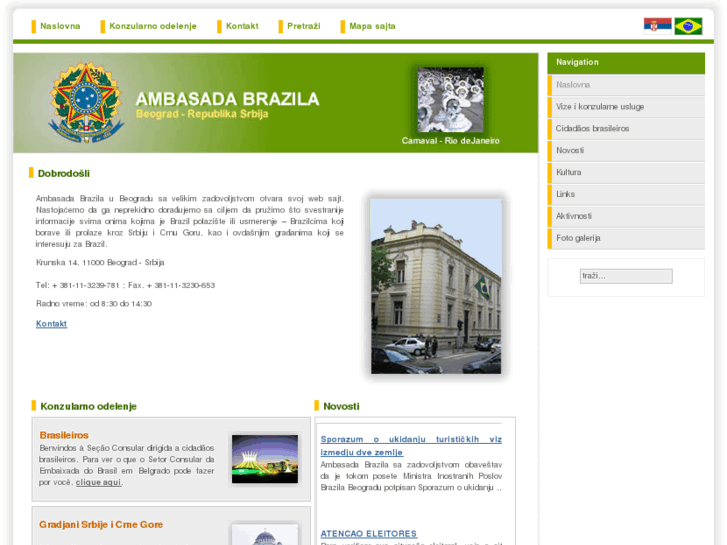Open Foto galerija in the Navigation sidebar
727x545 pixels.
coord(626,238)
